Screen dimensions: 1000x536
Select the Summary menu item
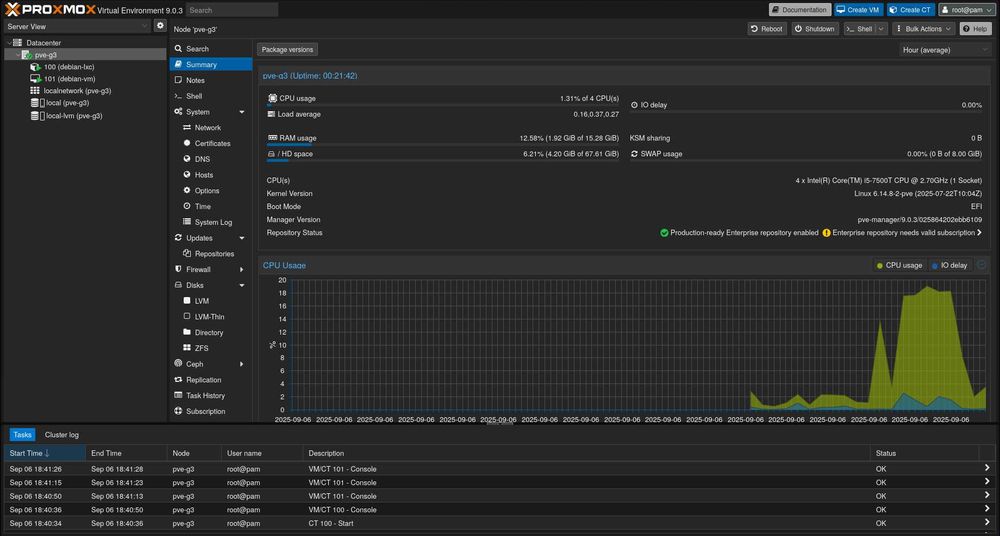click(210, 64)
